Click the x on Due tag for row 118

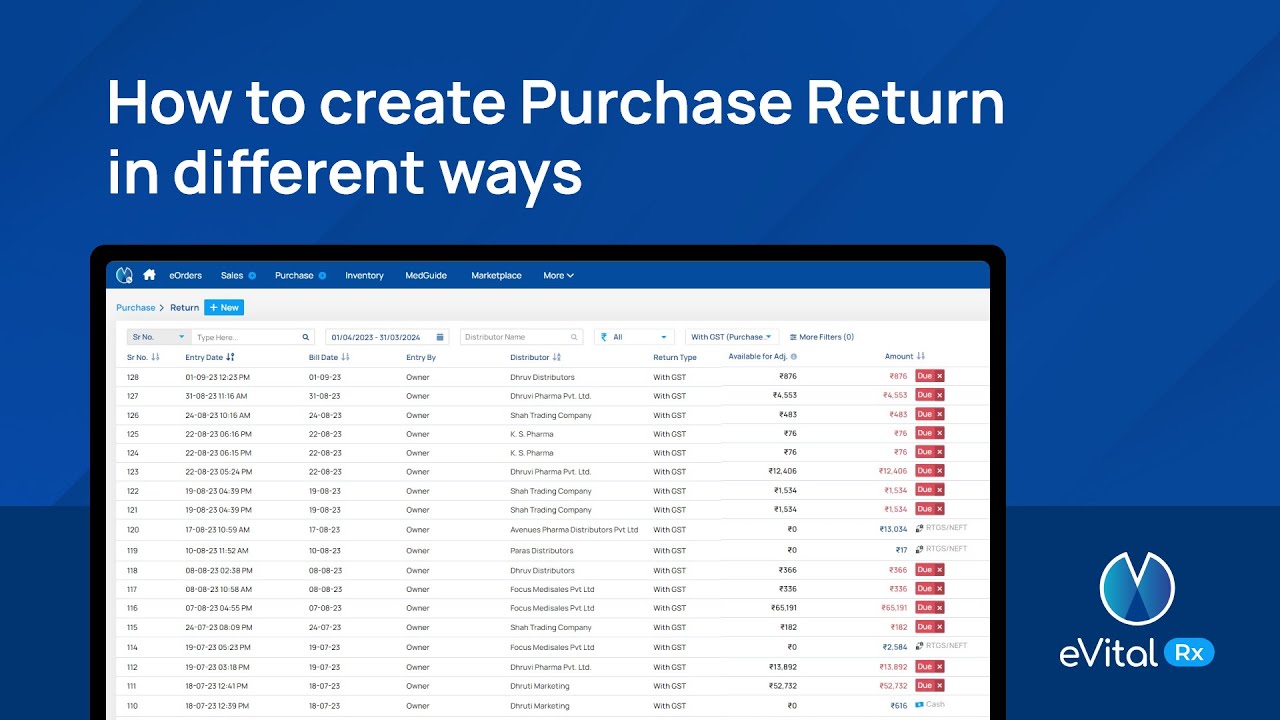click(940, 570)
